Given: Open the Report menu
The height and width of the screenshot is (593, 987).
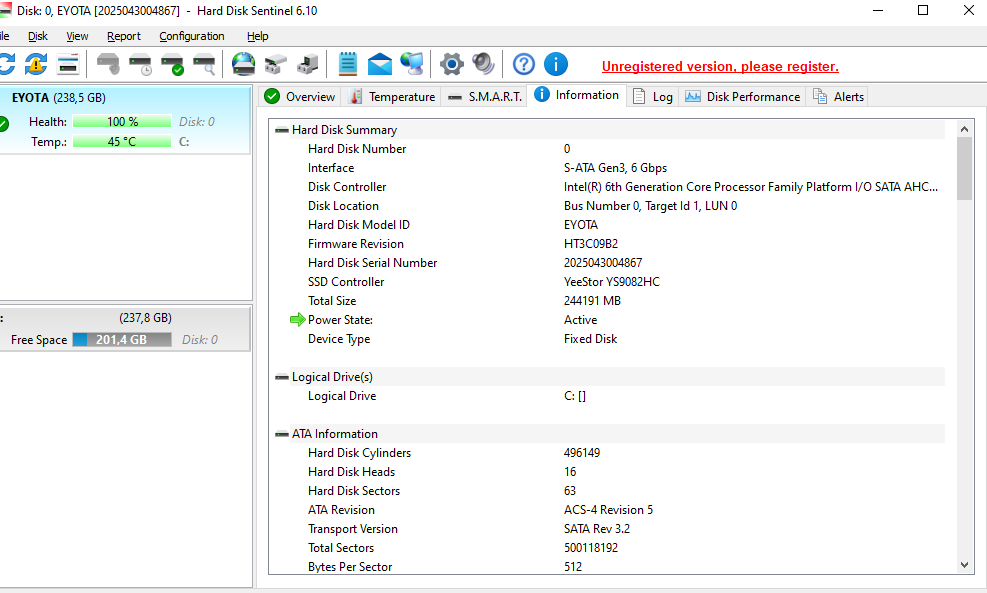Looking at the screenshot, I should (124, 36).
